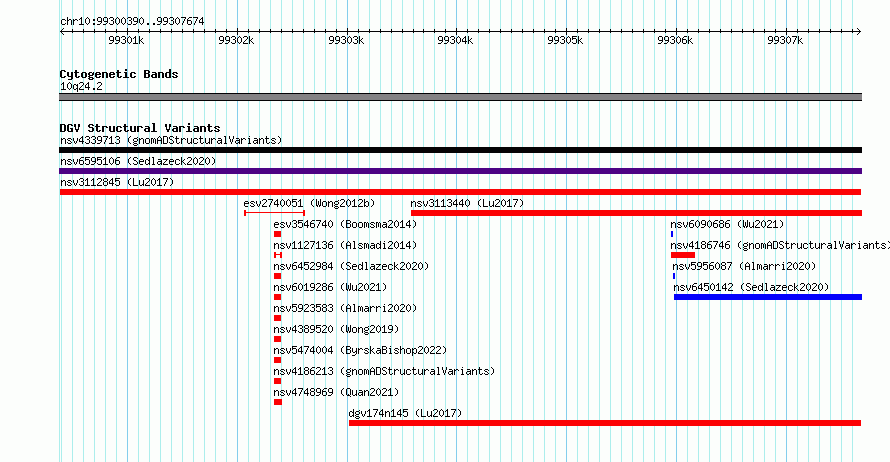
Task: Select the red nsv3112845 variant bar
Action: pos(460,192)
